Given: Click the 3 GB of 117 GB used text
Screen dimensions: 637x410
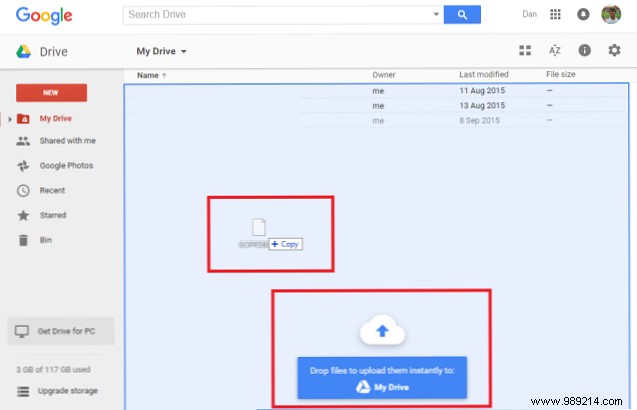Looking at the screenshot, I should pyautogui.click(x=53, y=369).
